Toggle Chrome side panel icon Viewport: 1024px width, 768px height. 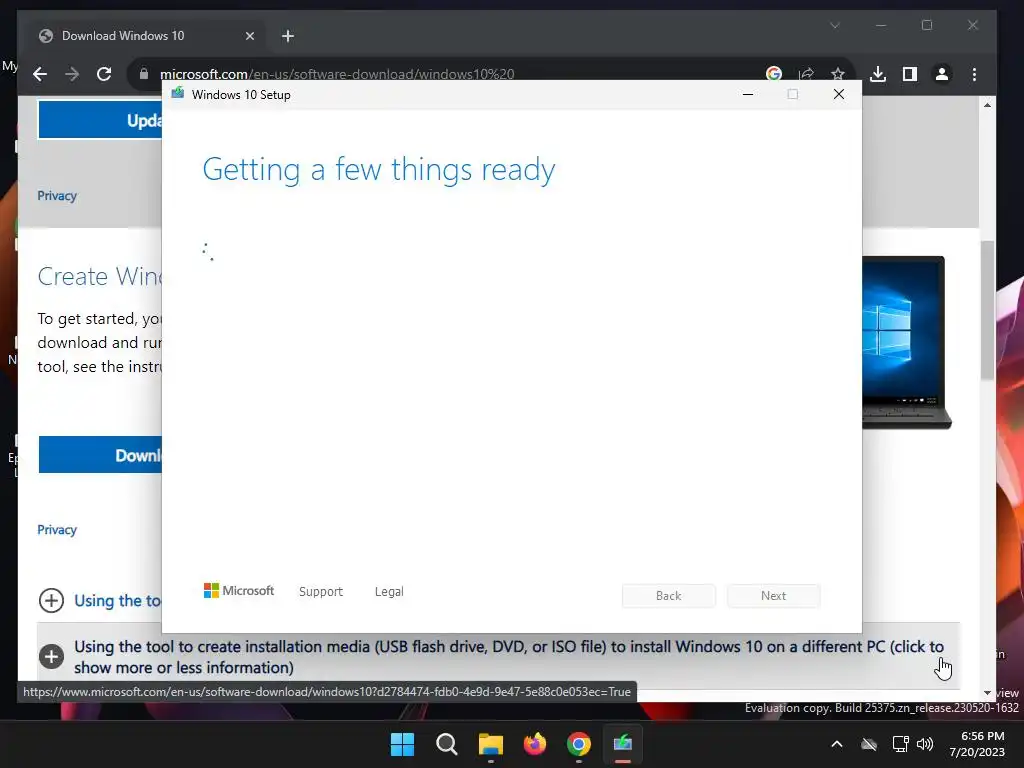tap(910, 74)
